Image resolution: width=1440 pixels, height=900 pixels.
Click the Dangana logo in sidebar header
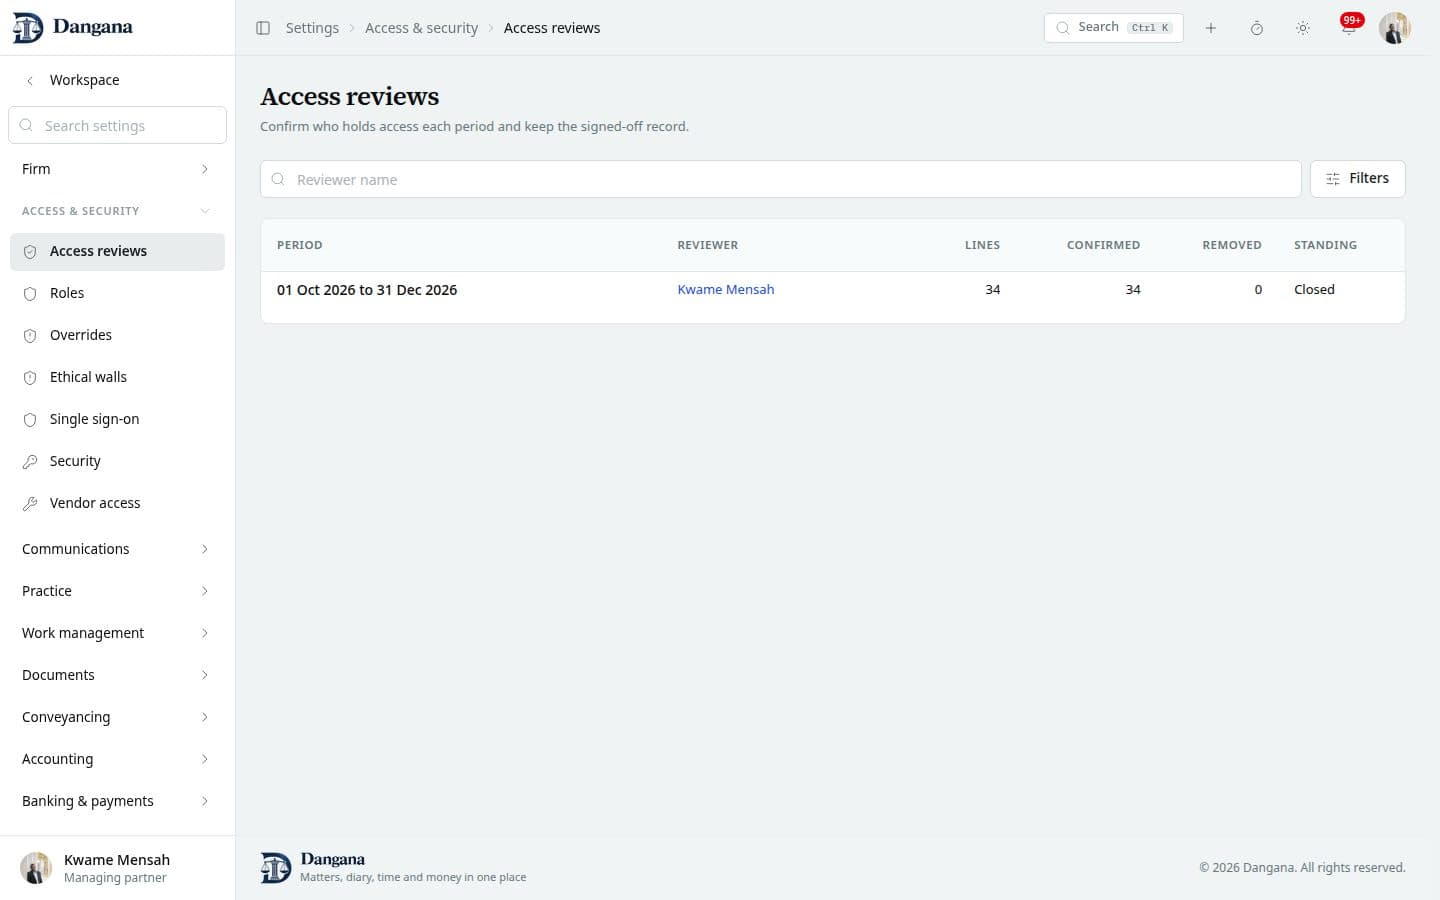(73, 27)
